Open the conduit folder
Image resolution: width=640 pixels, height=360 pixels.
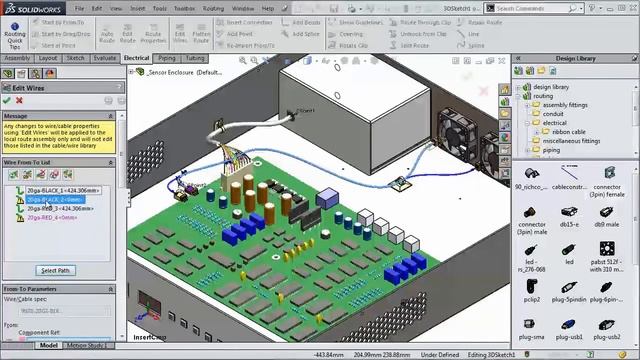click(x=553, y=114)
